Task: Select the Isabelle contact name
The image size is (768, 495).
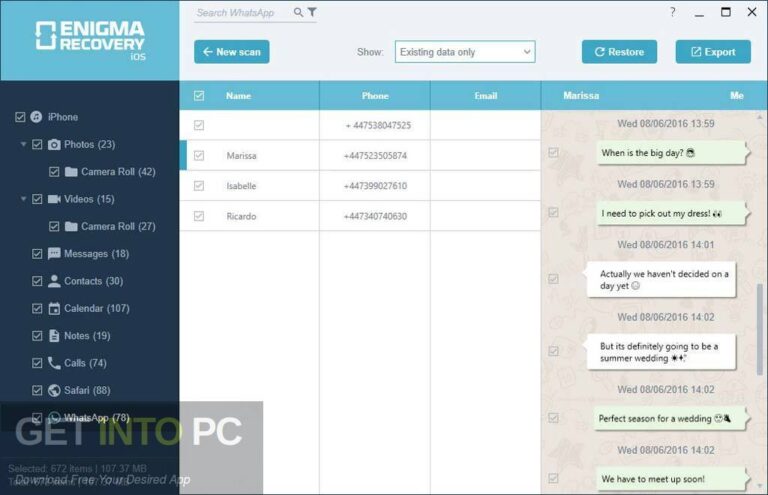Action: (241, 186)
